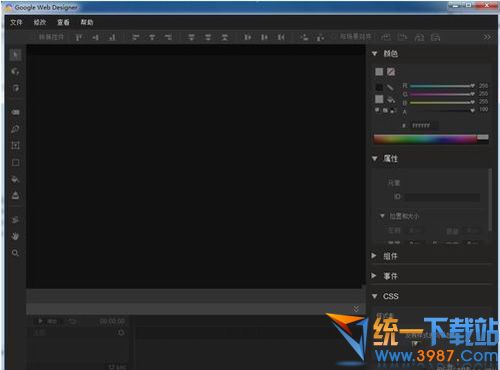Choose the no-color slashed swatch
Screen dimensions: 500x370
point(391,72)
